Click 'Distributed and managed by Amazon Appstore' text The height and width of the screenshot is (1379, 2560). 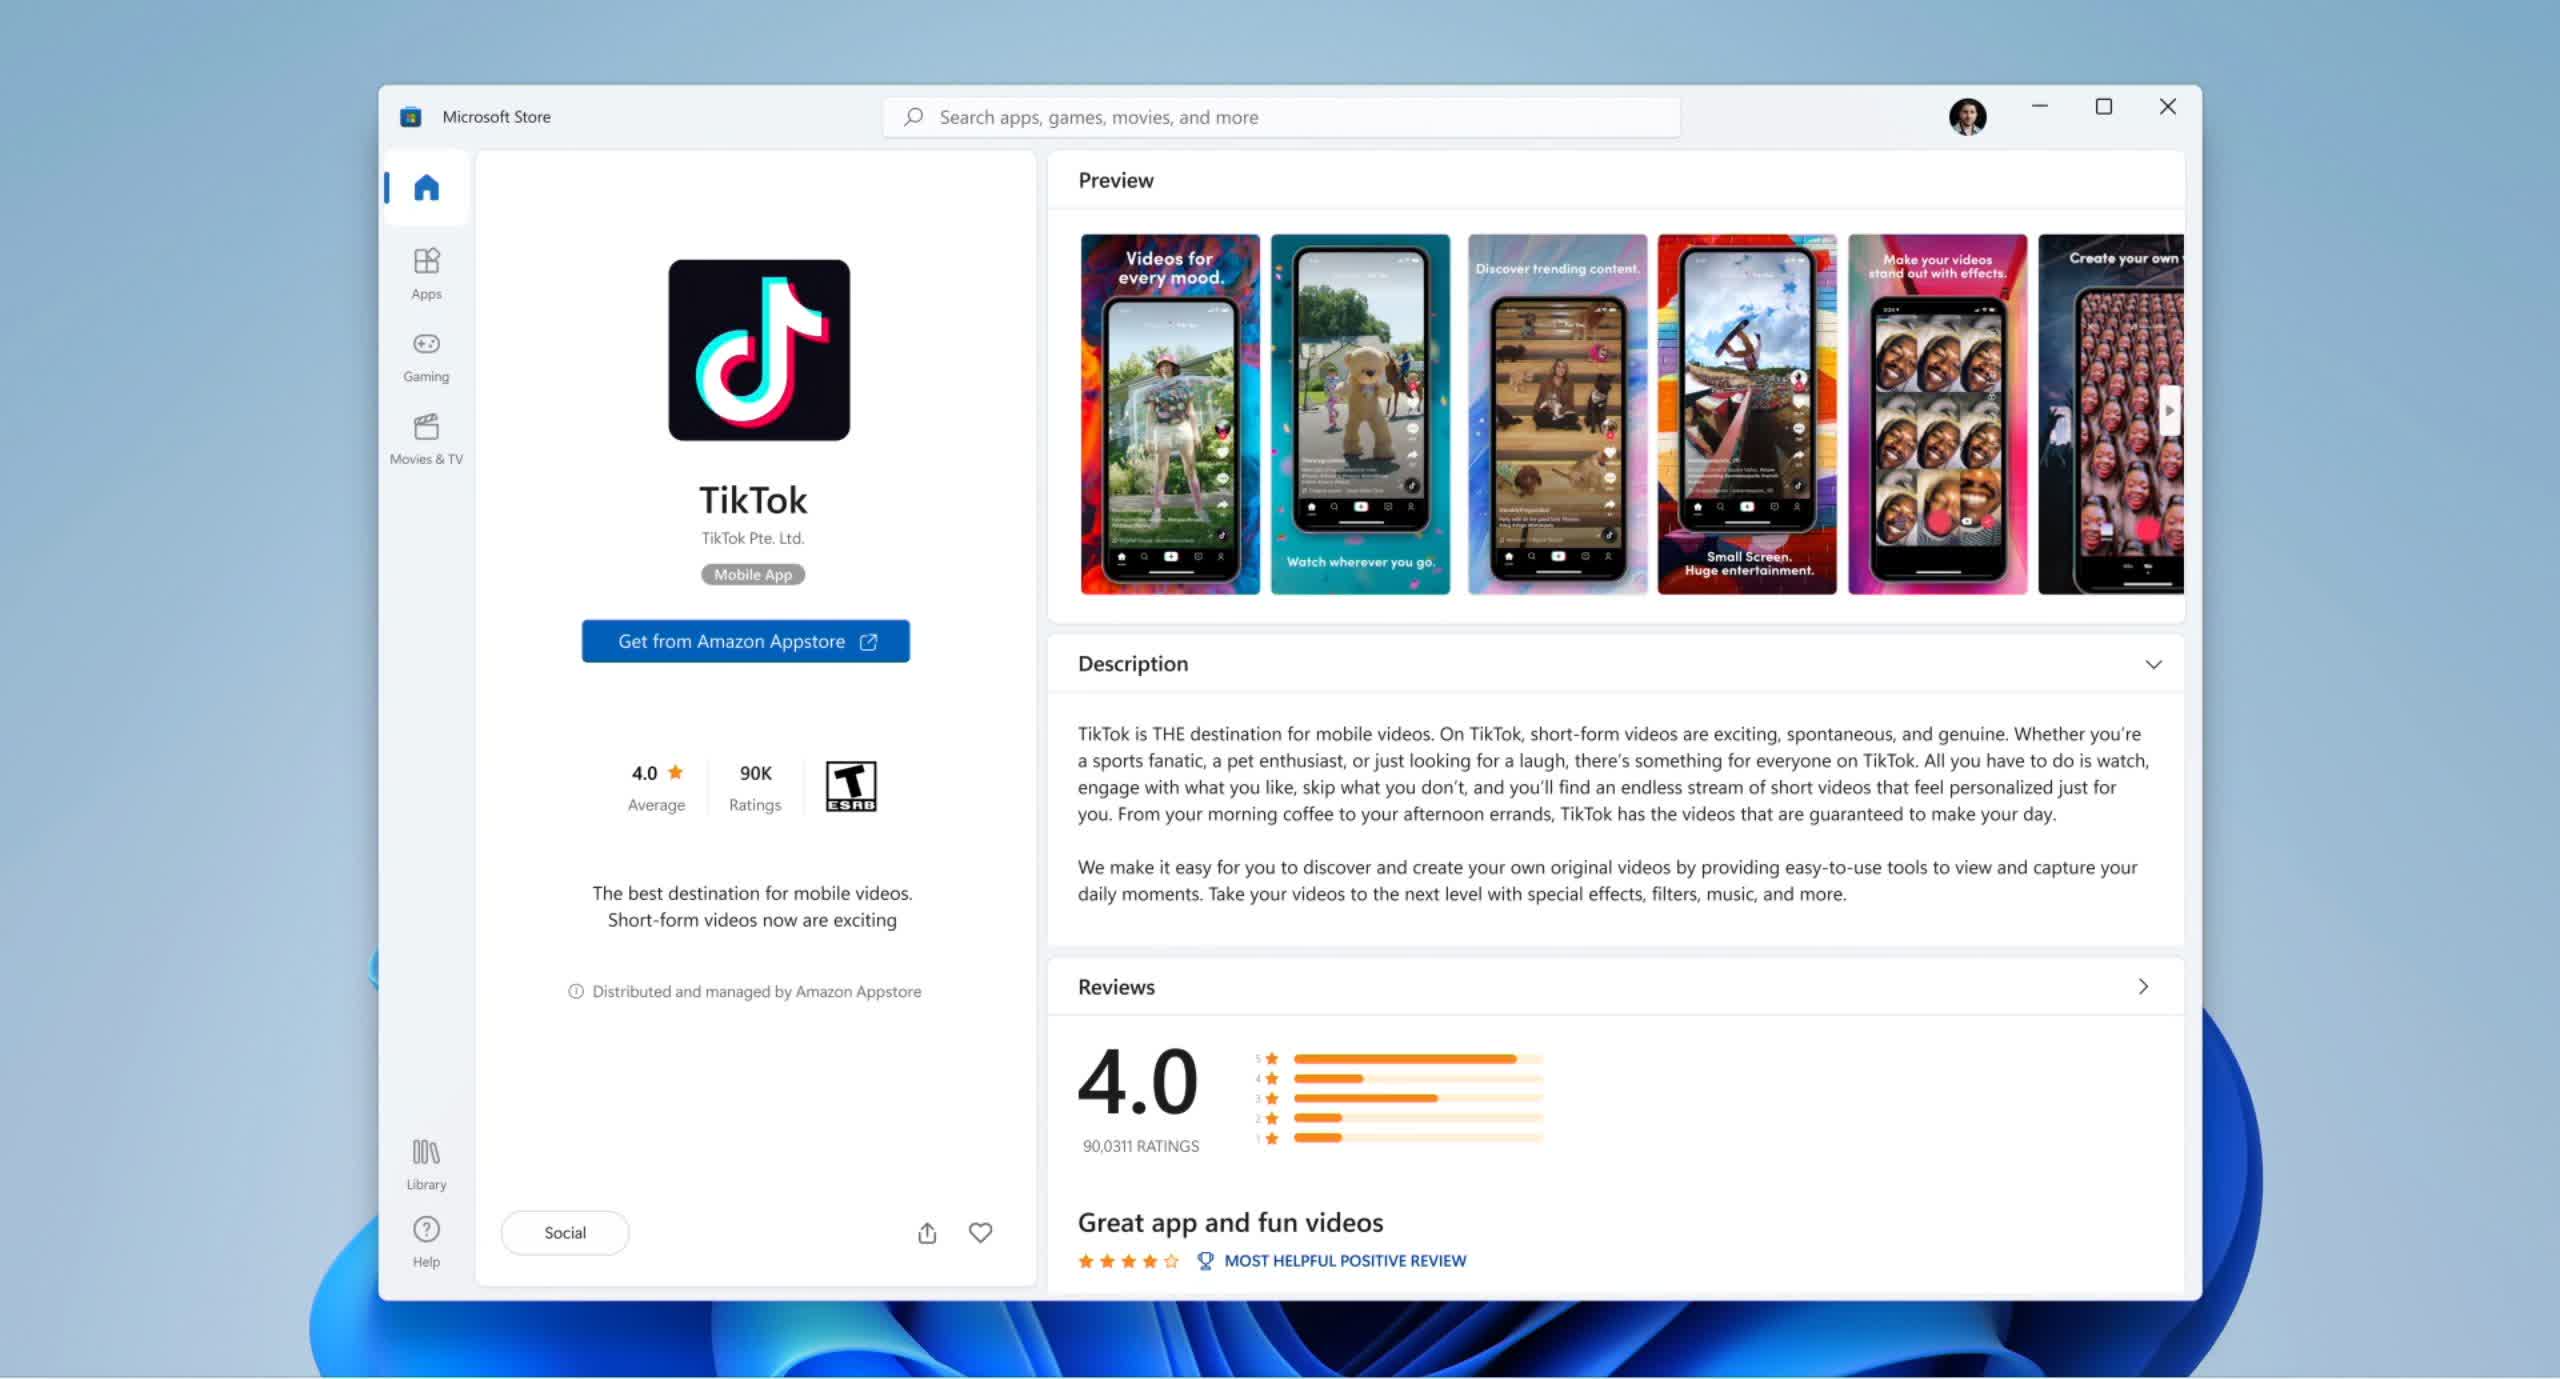(757, 991)
